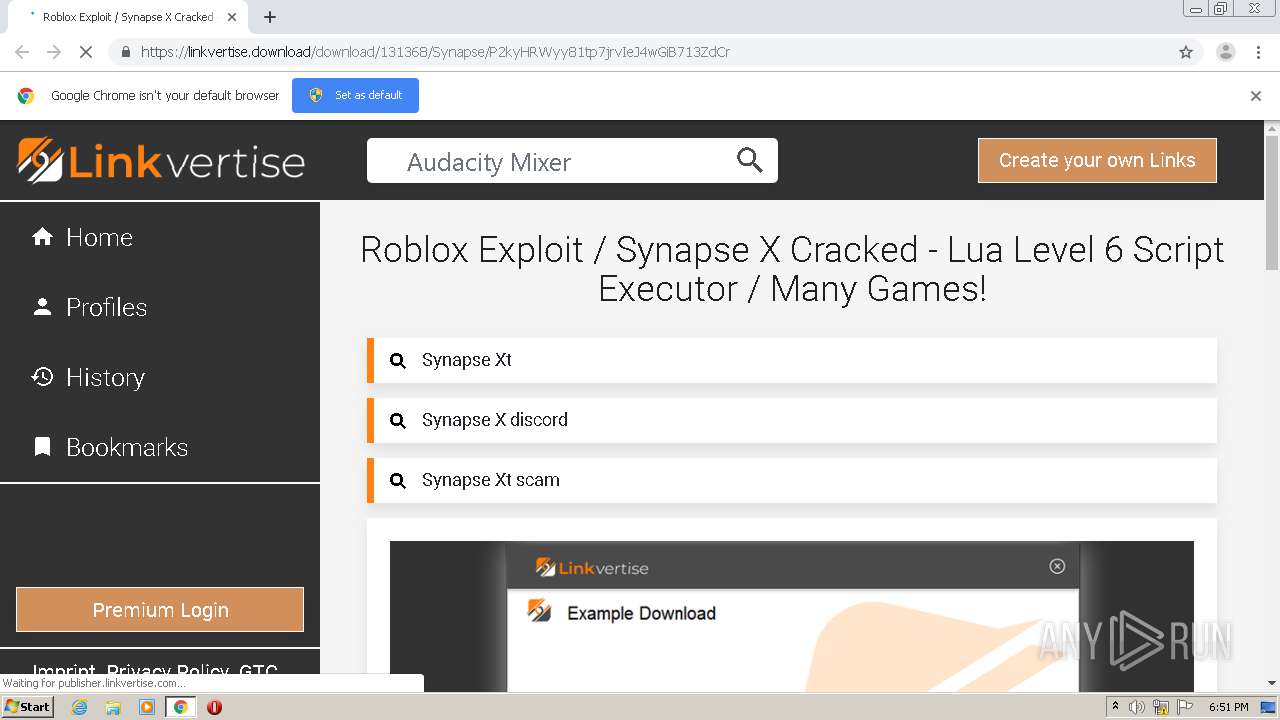This screenshot has height=720, width=1280.
Task: Click the Home house icon
Action: coord(42,237)
